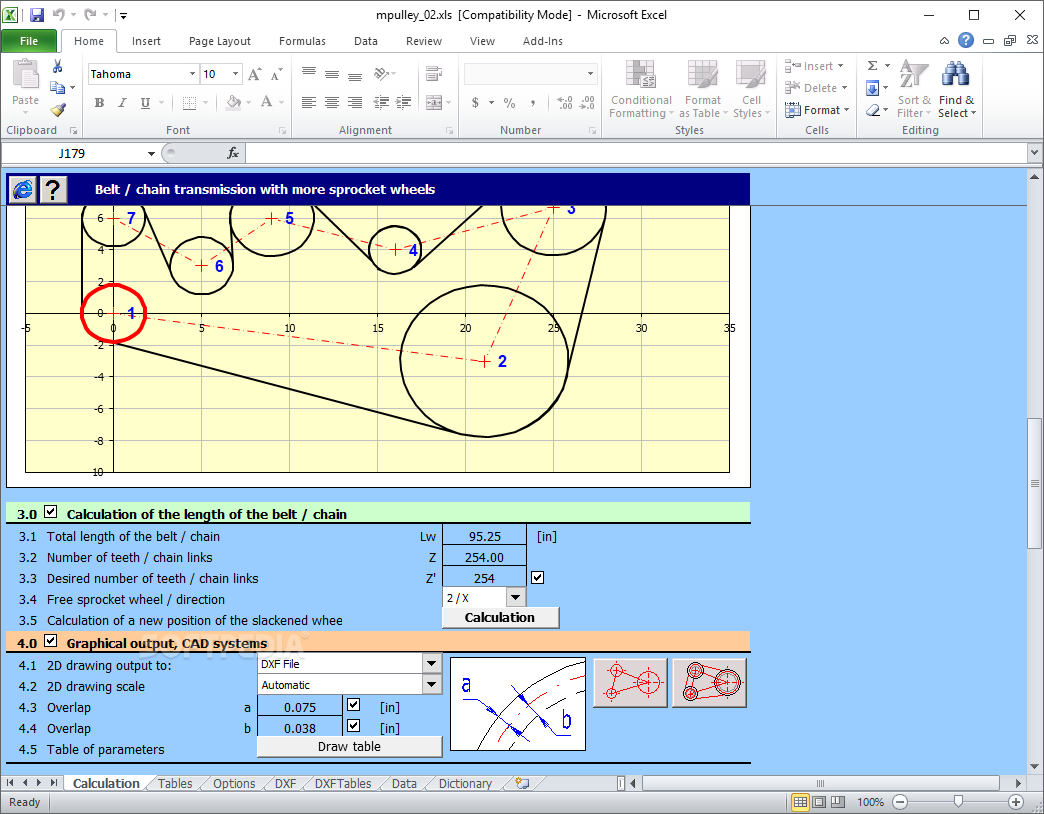Toggle the section 4.0 checkbox
The height and width of the screenshot is (814, 1044).
point(51,641)
